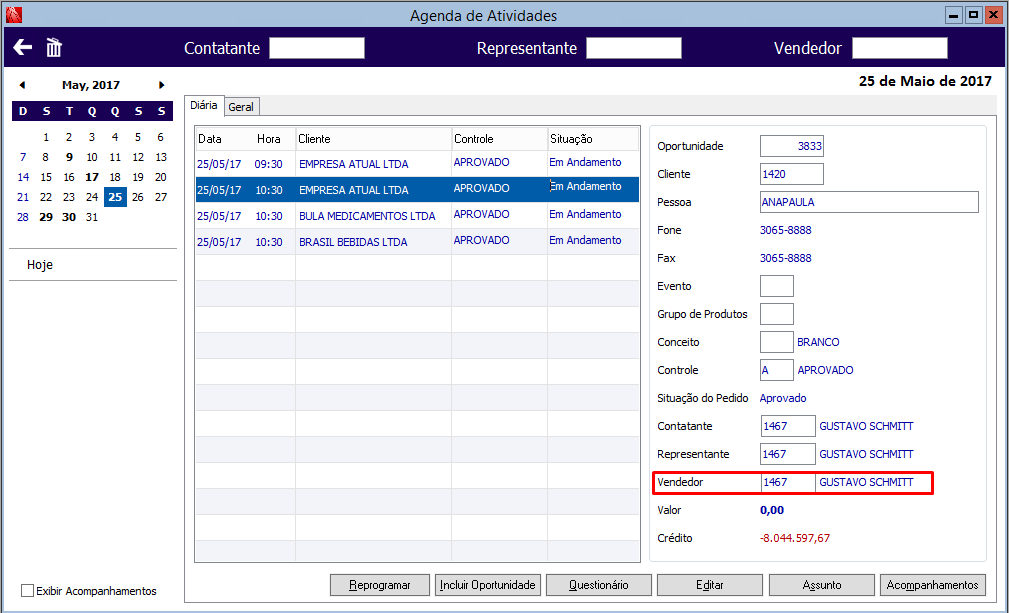
Task: Click the application logo icon in title bar
Action: [x=14, y=14]
